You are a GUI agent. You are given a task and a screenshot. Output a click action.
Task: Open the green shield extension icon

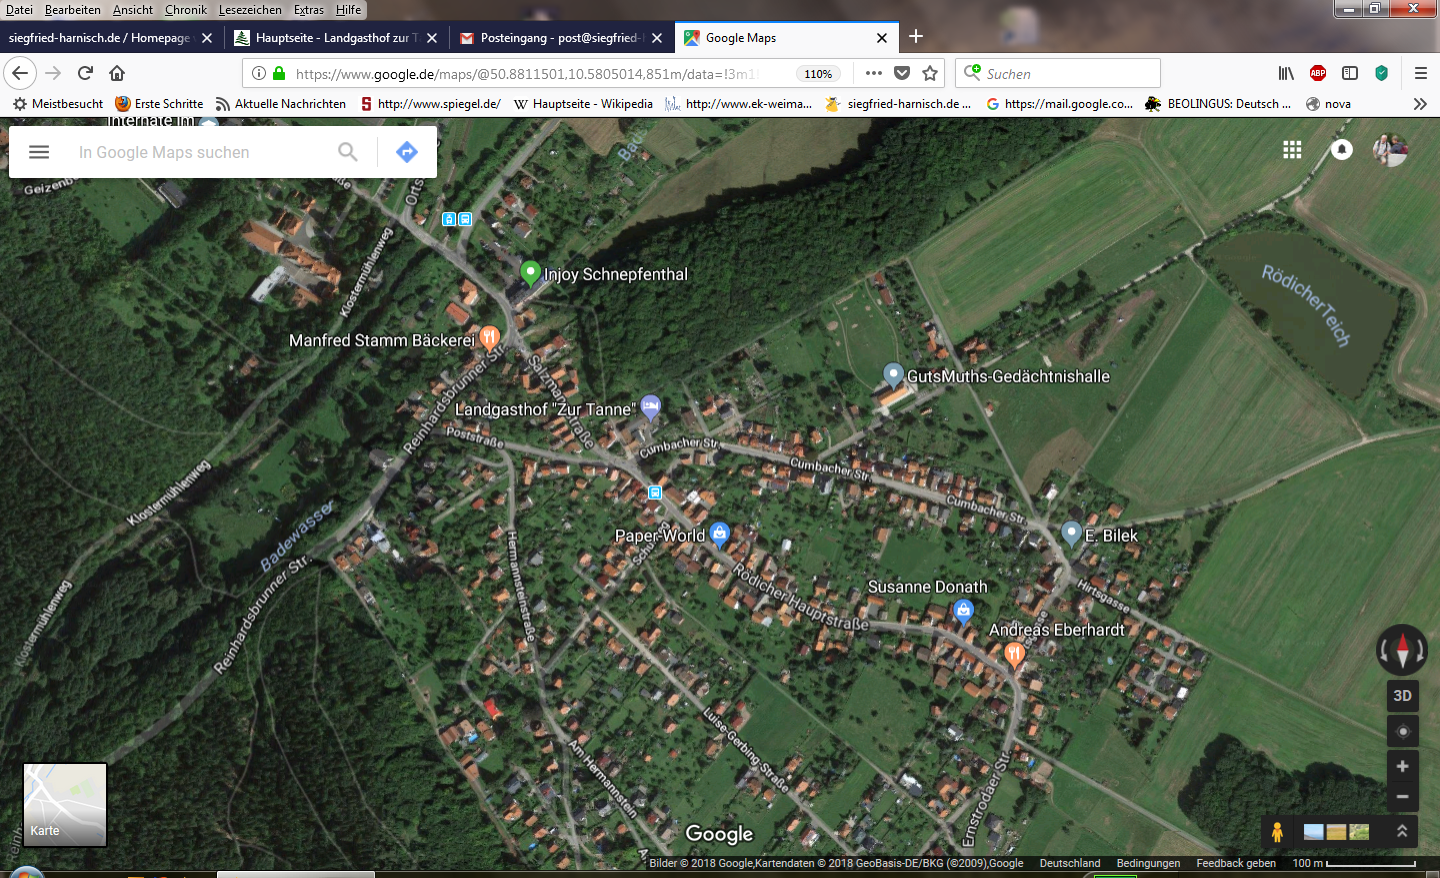point(1381,73)
